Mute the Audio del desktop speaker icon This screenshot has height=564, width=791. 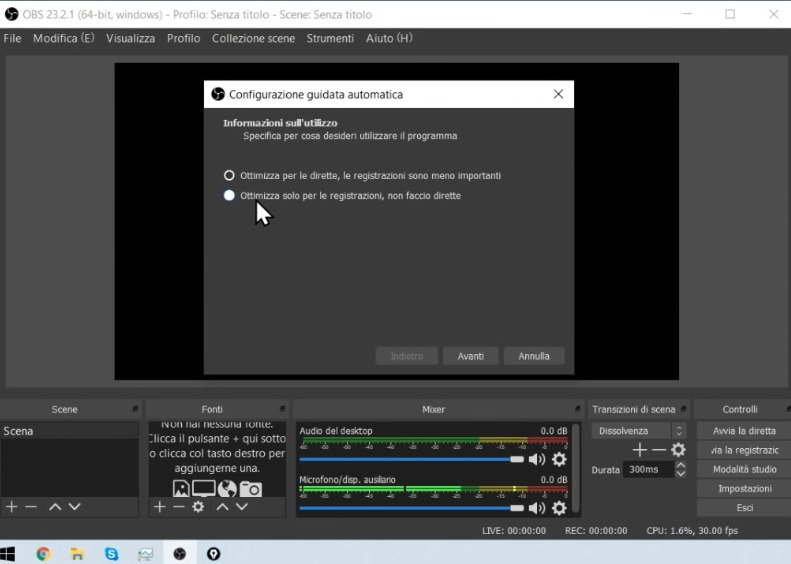click(x=537, y=459)
